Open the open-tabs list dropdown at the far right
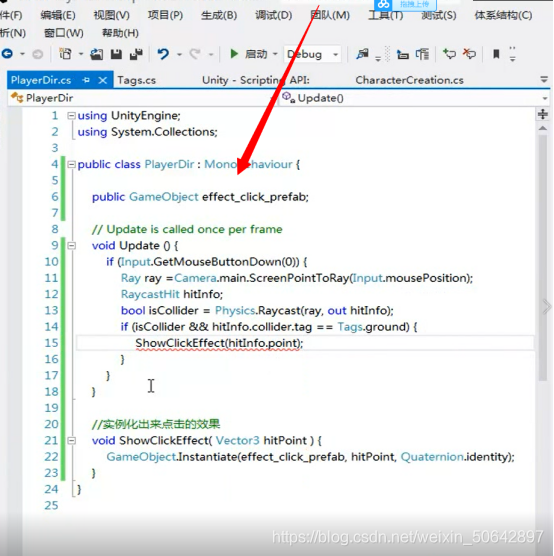Image resolution: width=554 pixels, height=556 pixels. [544, 79]
